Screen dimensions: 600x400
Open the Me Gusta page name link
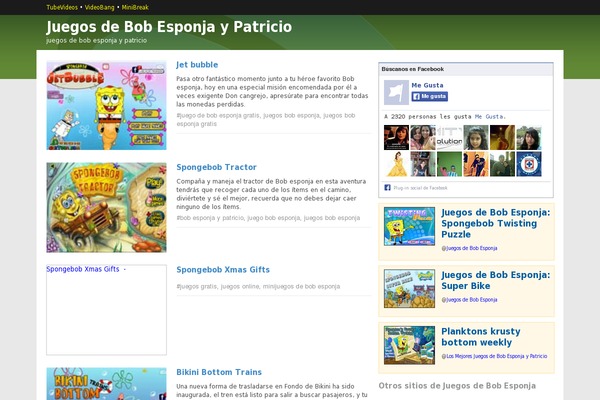427,85
